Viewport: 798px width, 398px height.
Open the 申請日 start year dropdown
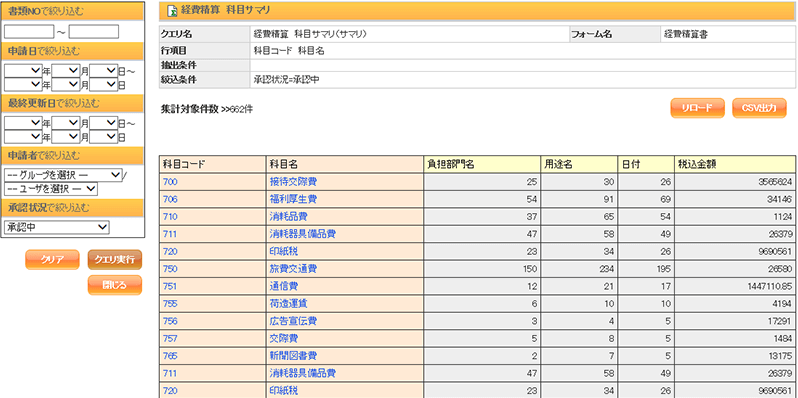click(x=23, y=71)
